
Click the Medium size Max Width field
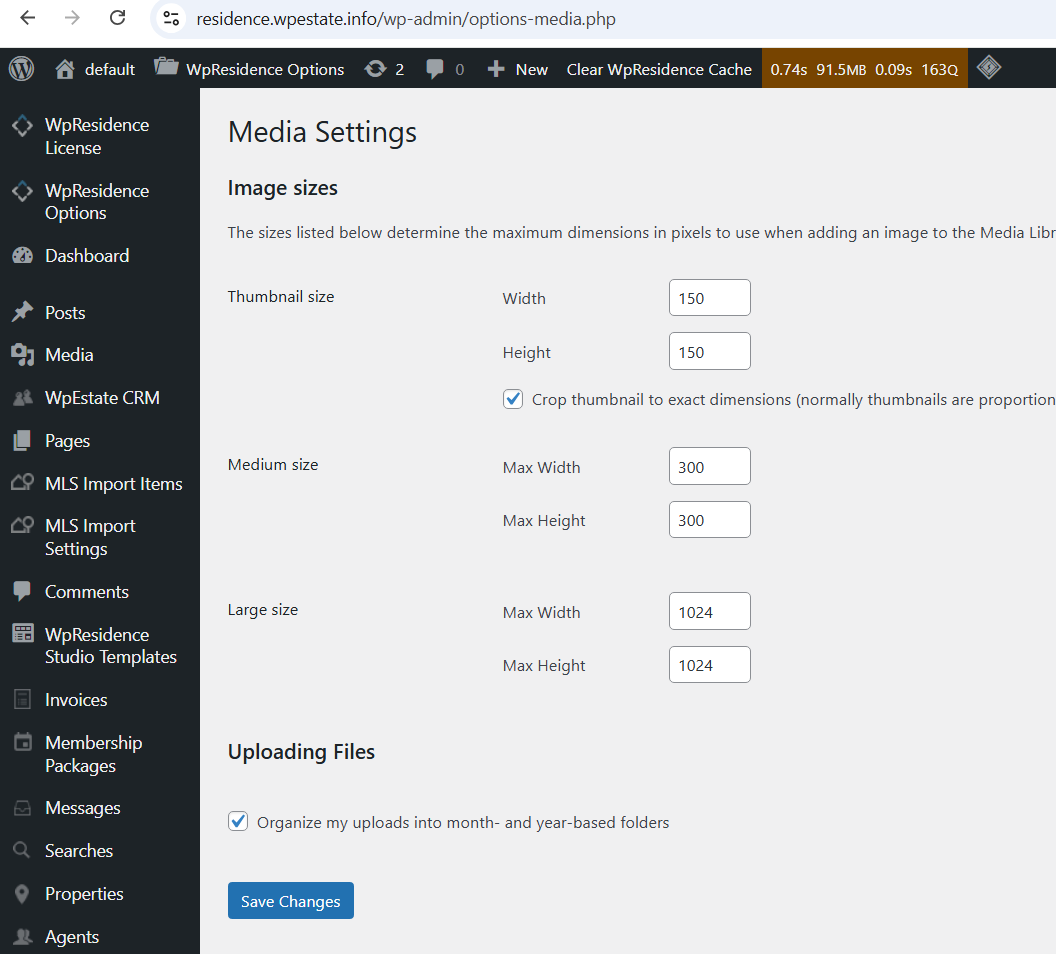[x=709, y=467]
